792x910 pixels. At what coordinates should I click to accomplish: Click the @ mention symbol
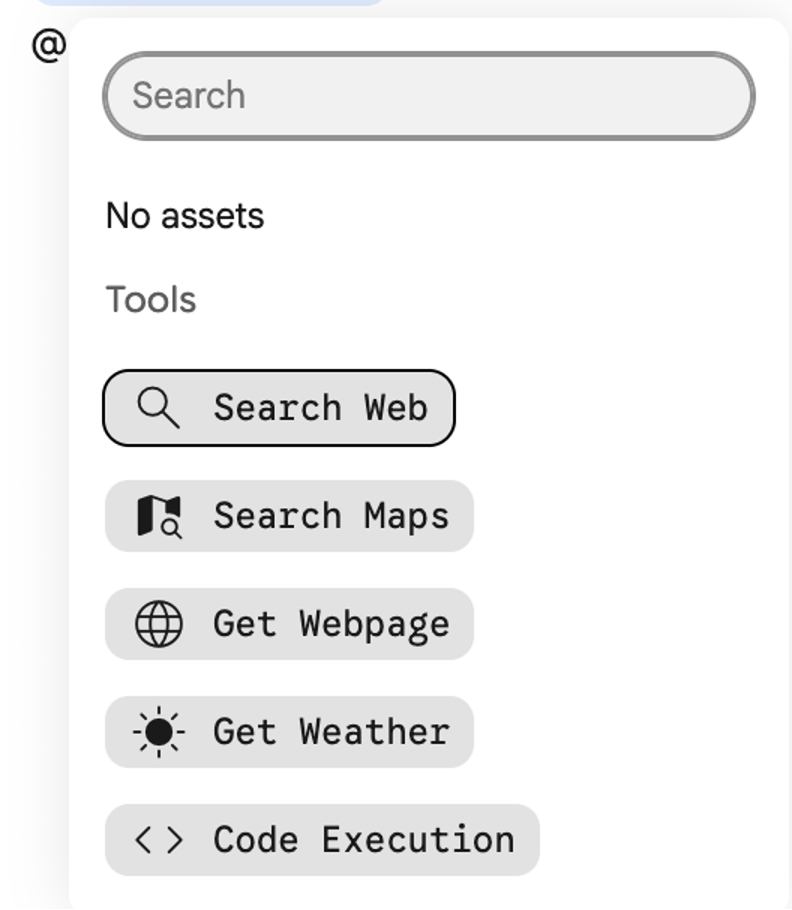click(x=49, y=46)
